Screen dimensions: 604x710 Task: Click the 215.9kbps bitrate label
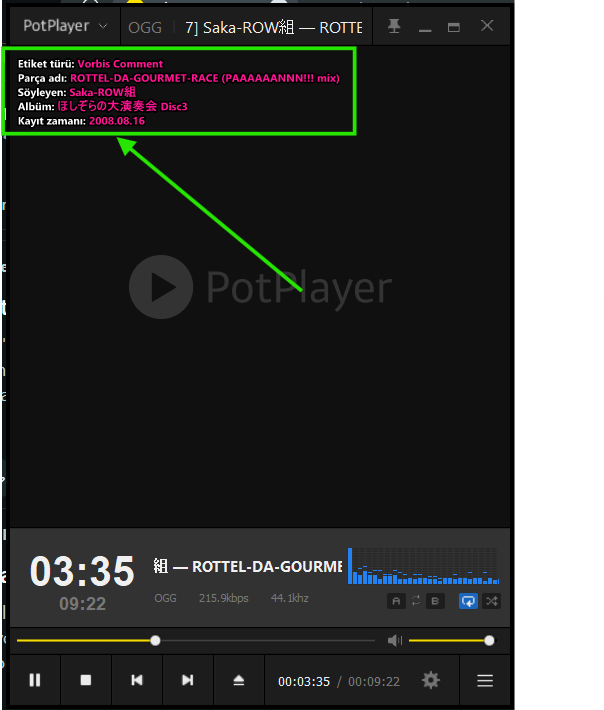224,598
